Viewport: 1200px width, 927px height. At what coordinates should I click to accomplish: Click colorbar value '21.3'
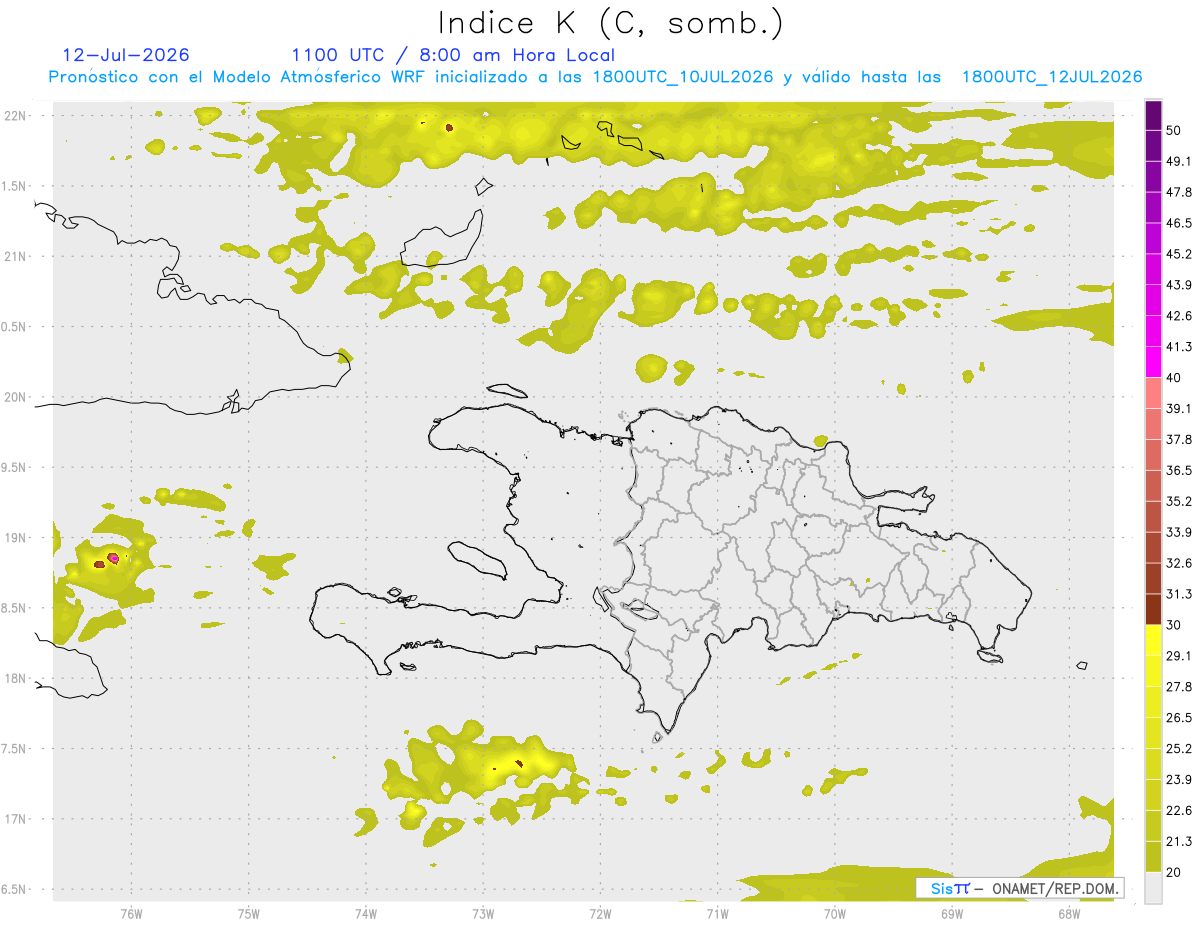[1179, 842]
